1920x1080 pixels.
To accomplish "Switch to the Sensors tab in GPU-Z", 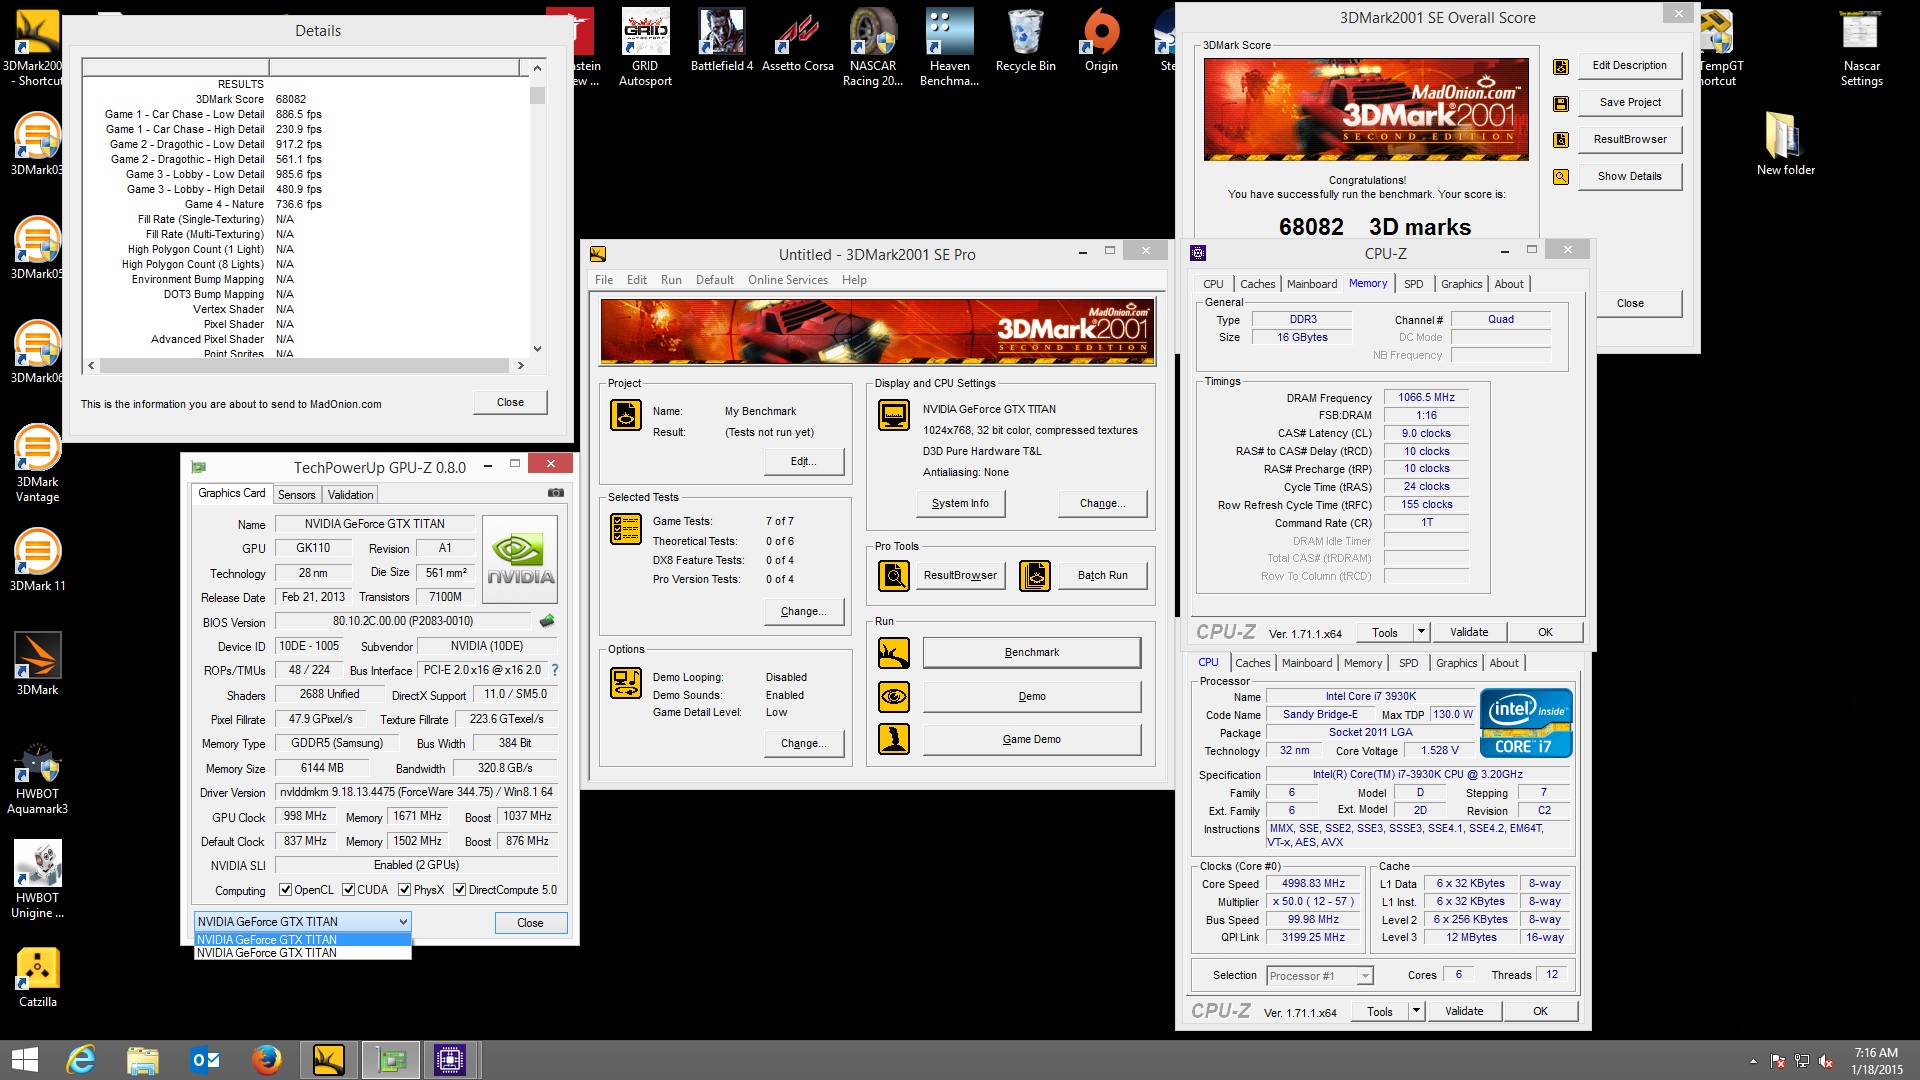I will pyautogui.click(x=296, y=495).
